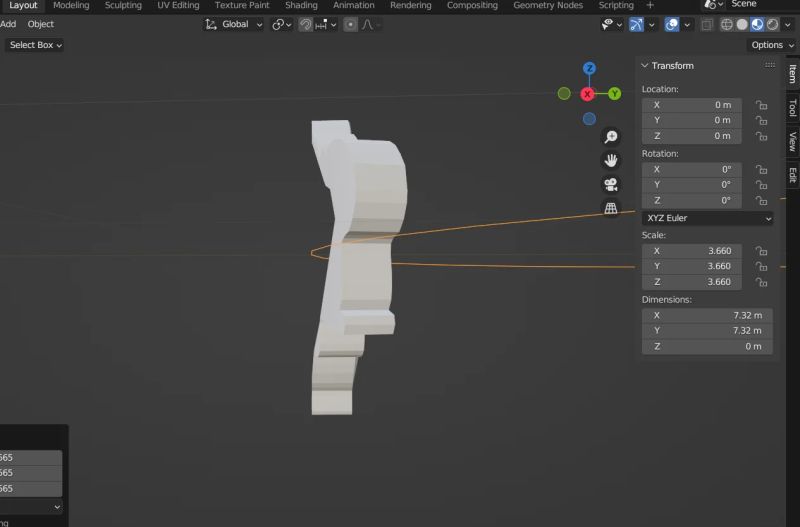
Task: Open the pivot point dropdown
Action: click(x=282, y=24)
